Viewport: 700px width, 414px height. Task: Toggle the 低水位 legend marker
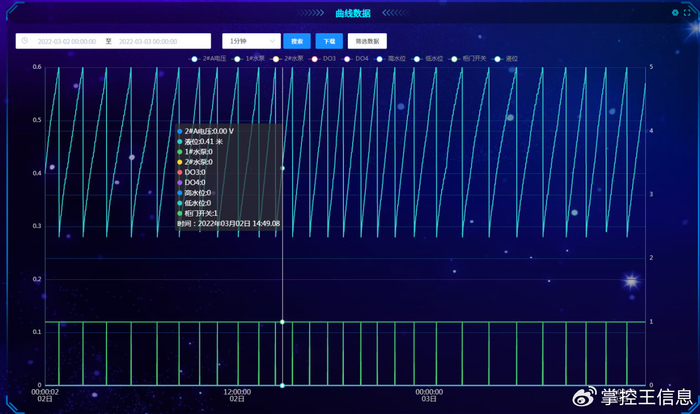point(432,59)
